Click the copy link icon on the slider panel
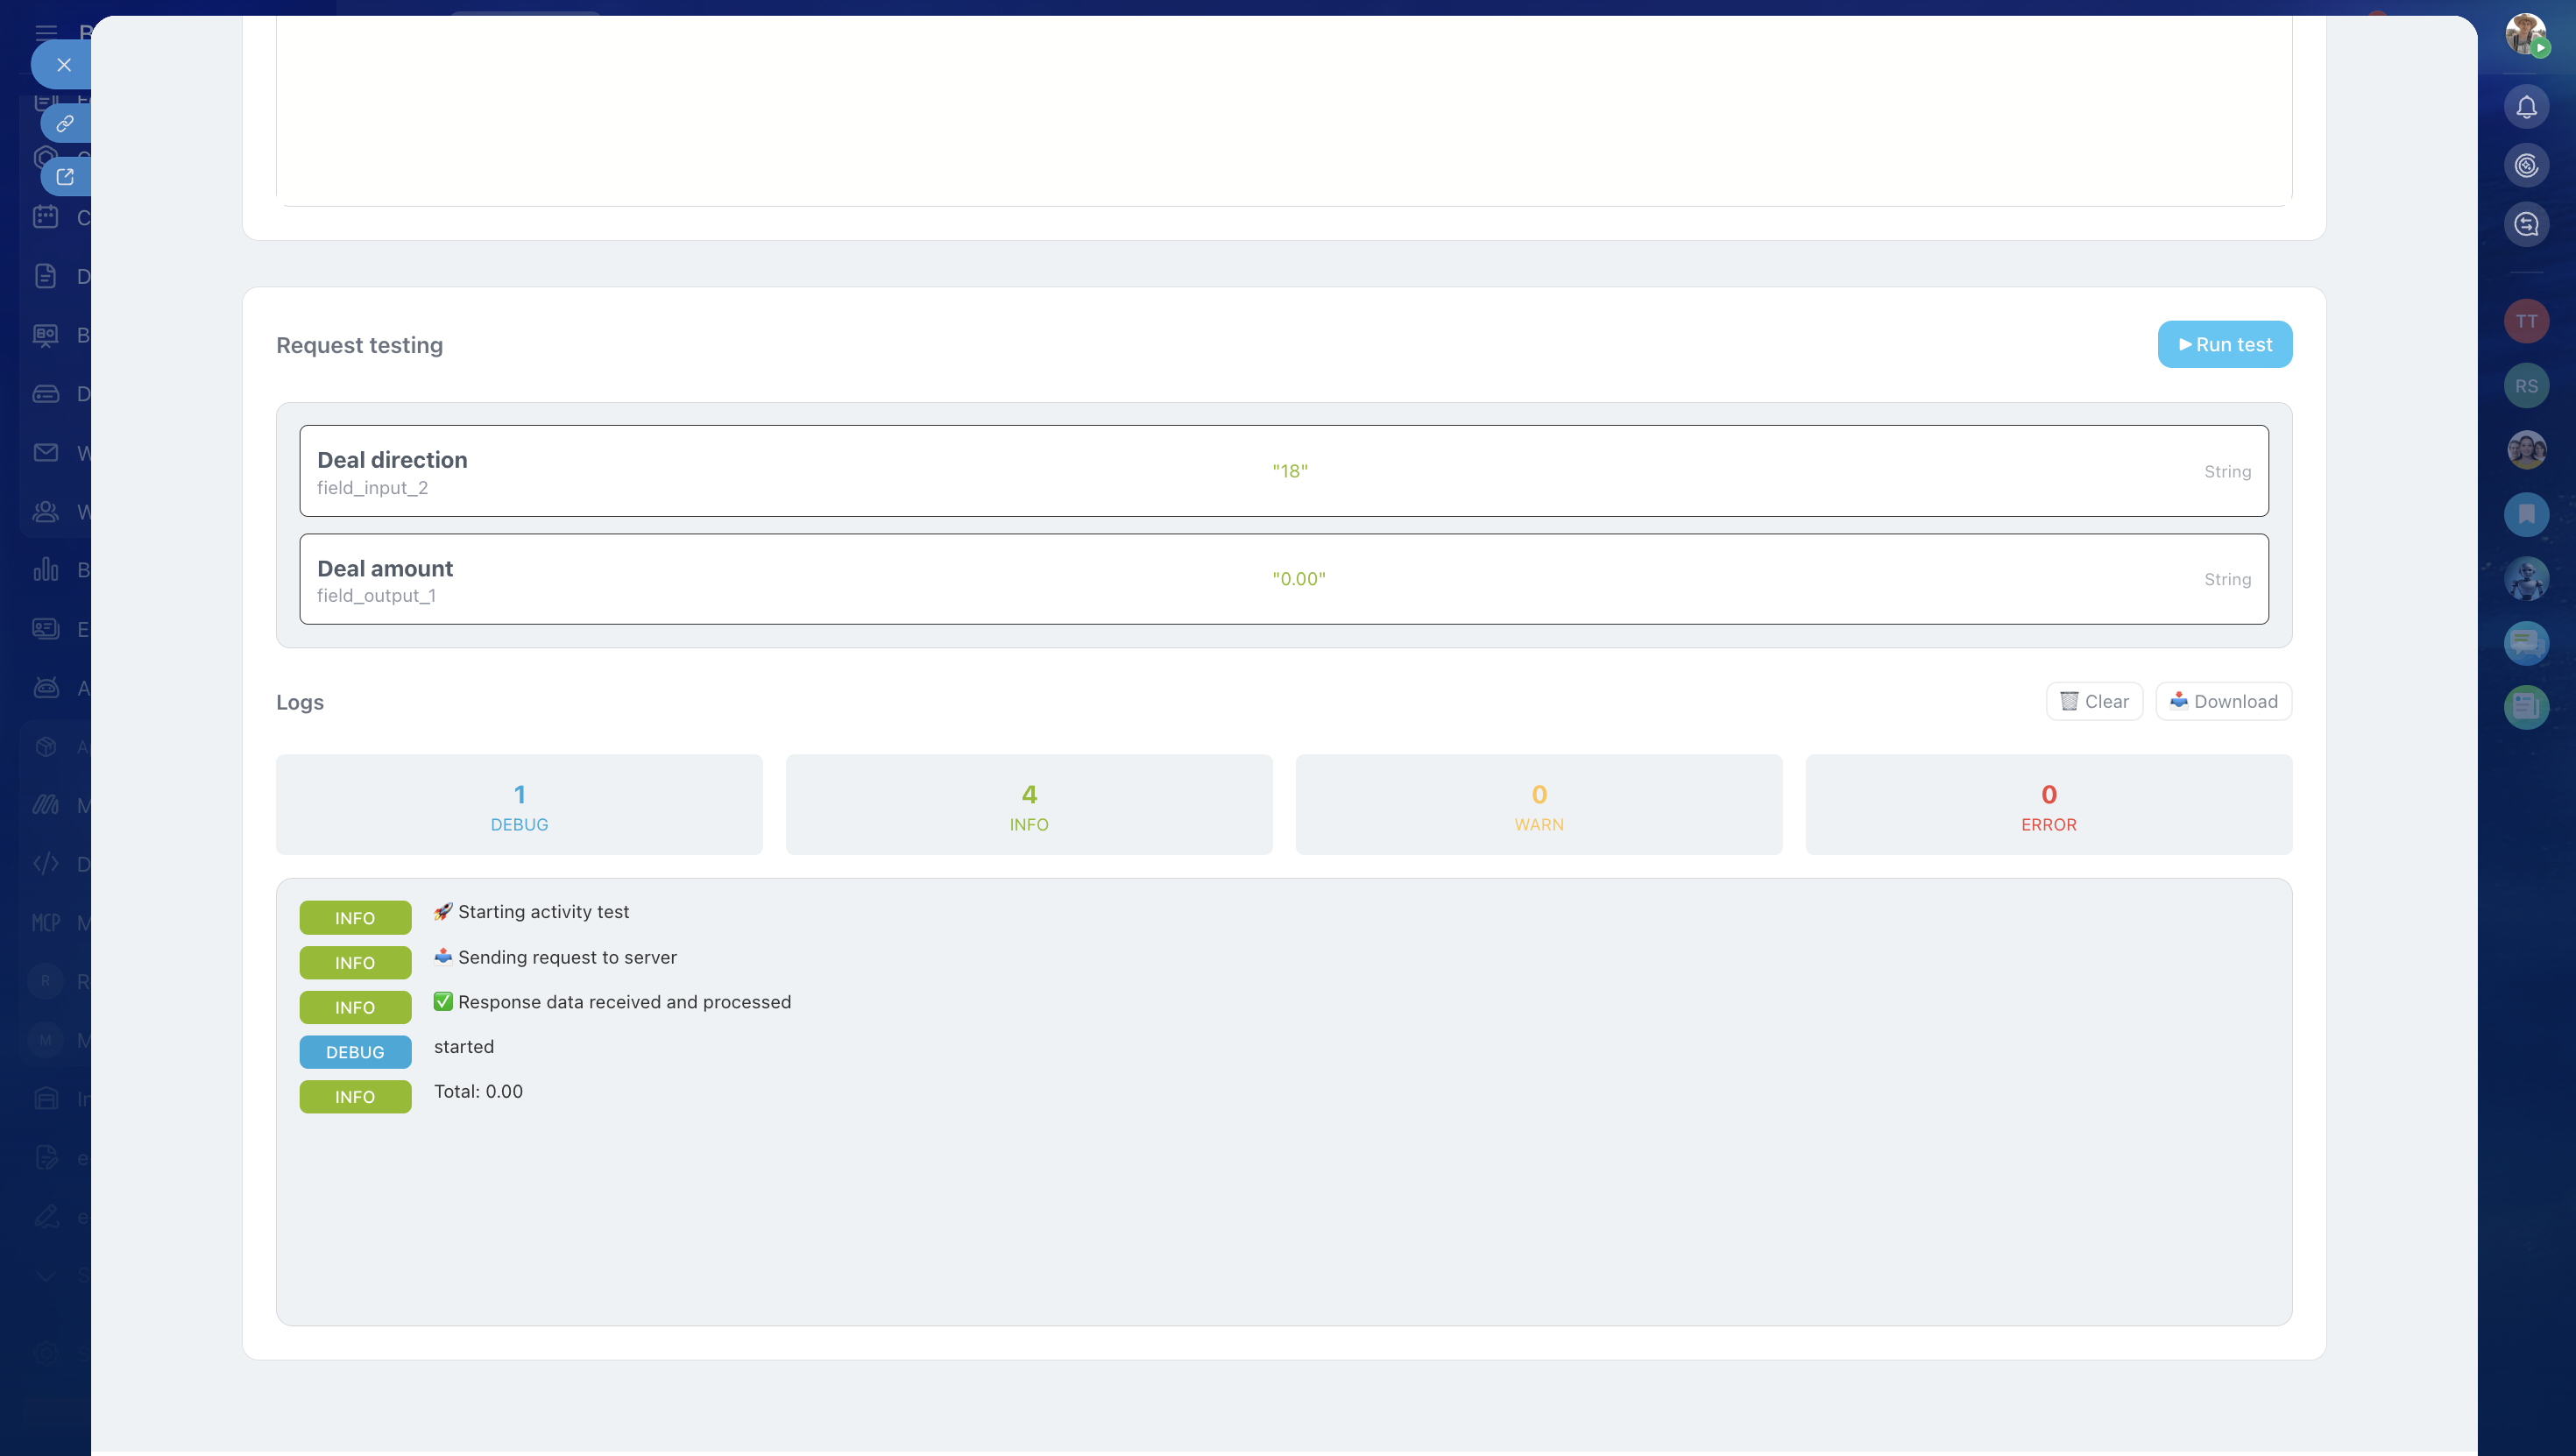Viewport: 2576px width, 1456px height. [x=65, y=124]
